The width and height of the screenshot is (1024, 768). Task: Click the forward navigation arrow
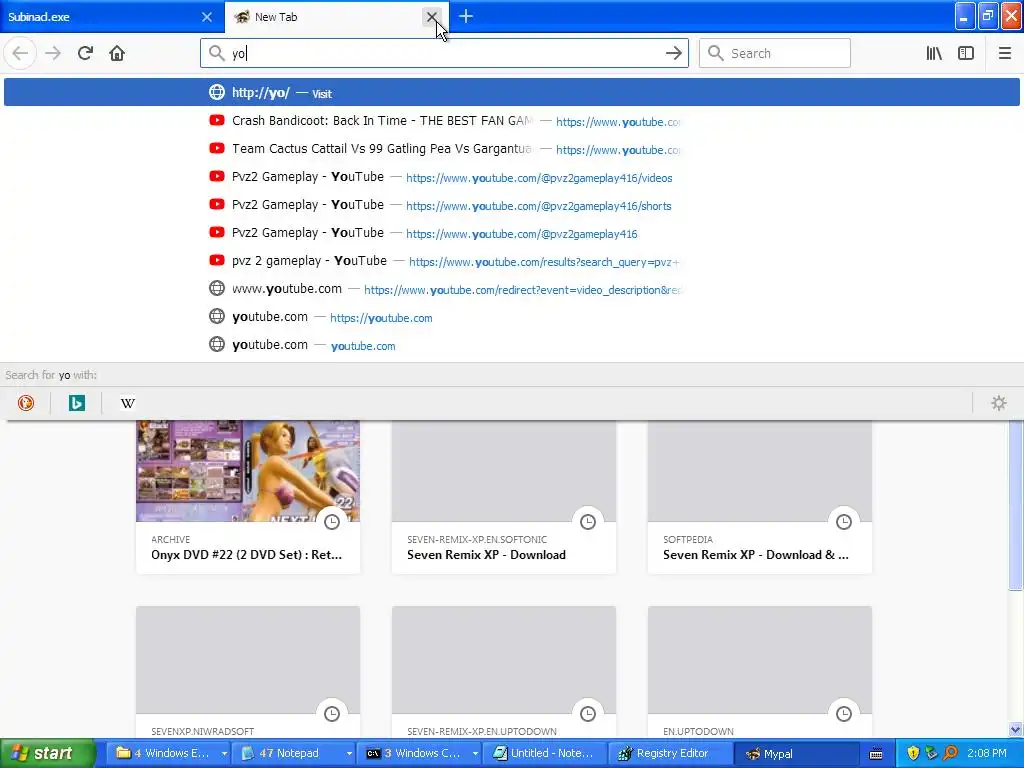coord(53,54)
